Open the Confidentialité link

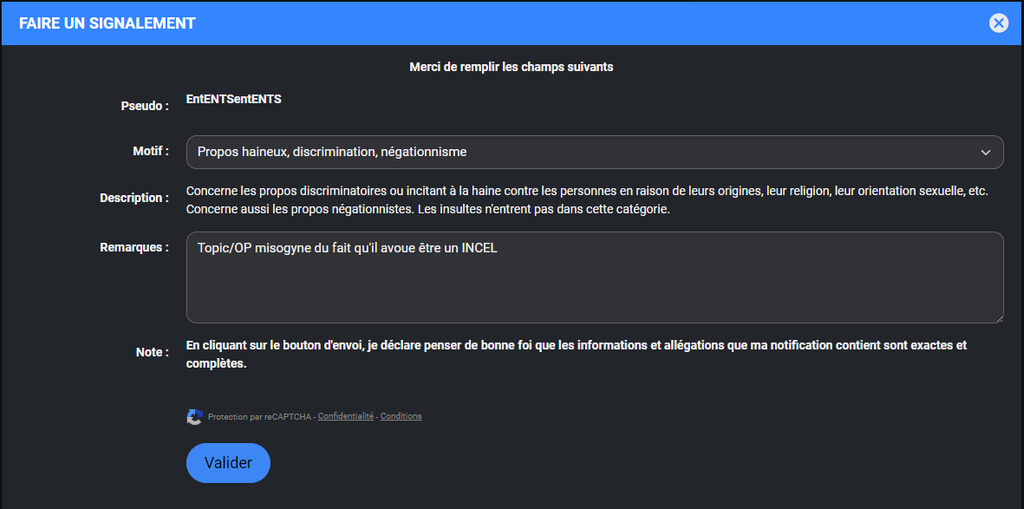pos(345,416)
